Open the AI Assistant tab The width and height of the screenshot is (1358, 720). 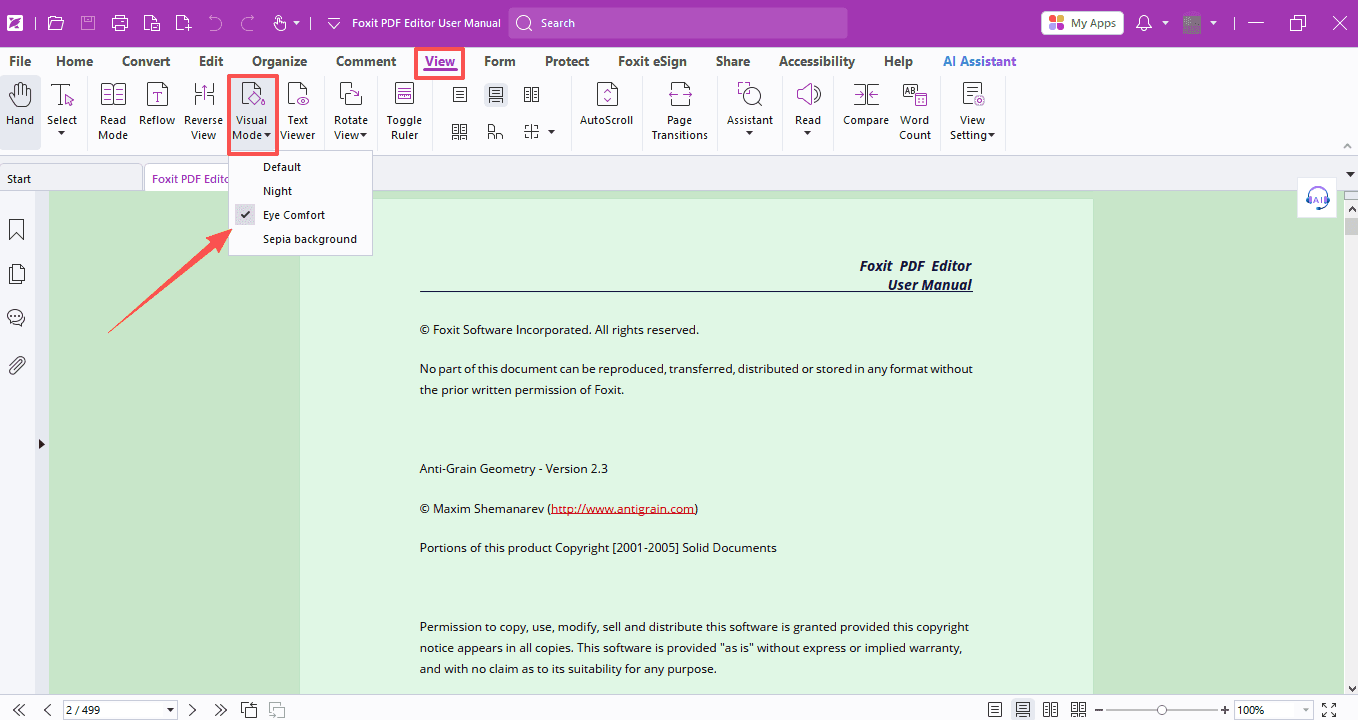pyautogui.click(x=979, y=61)
